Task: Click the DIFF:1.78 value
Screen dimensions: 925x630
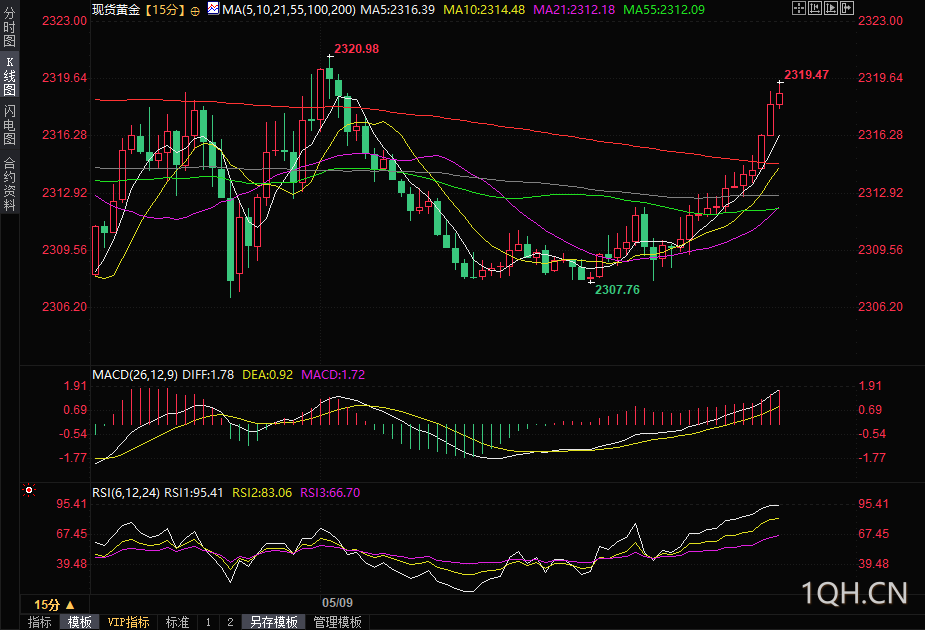Action: (208, 375)
